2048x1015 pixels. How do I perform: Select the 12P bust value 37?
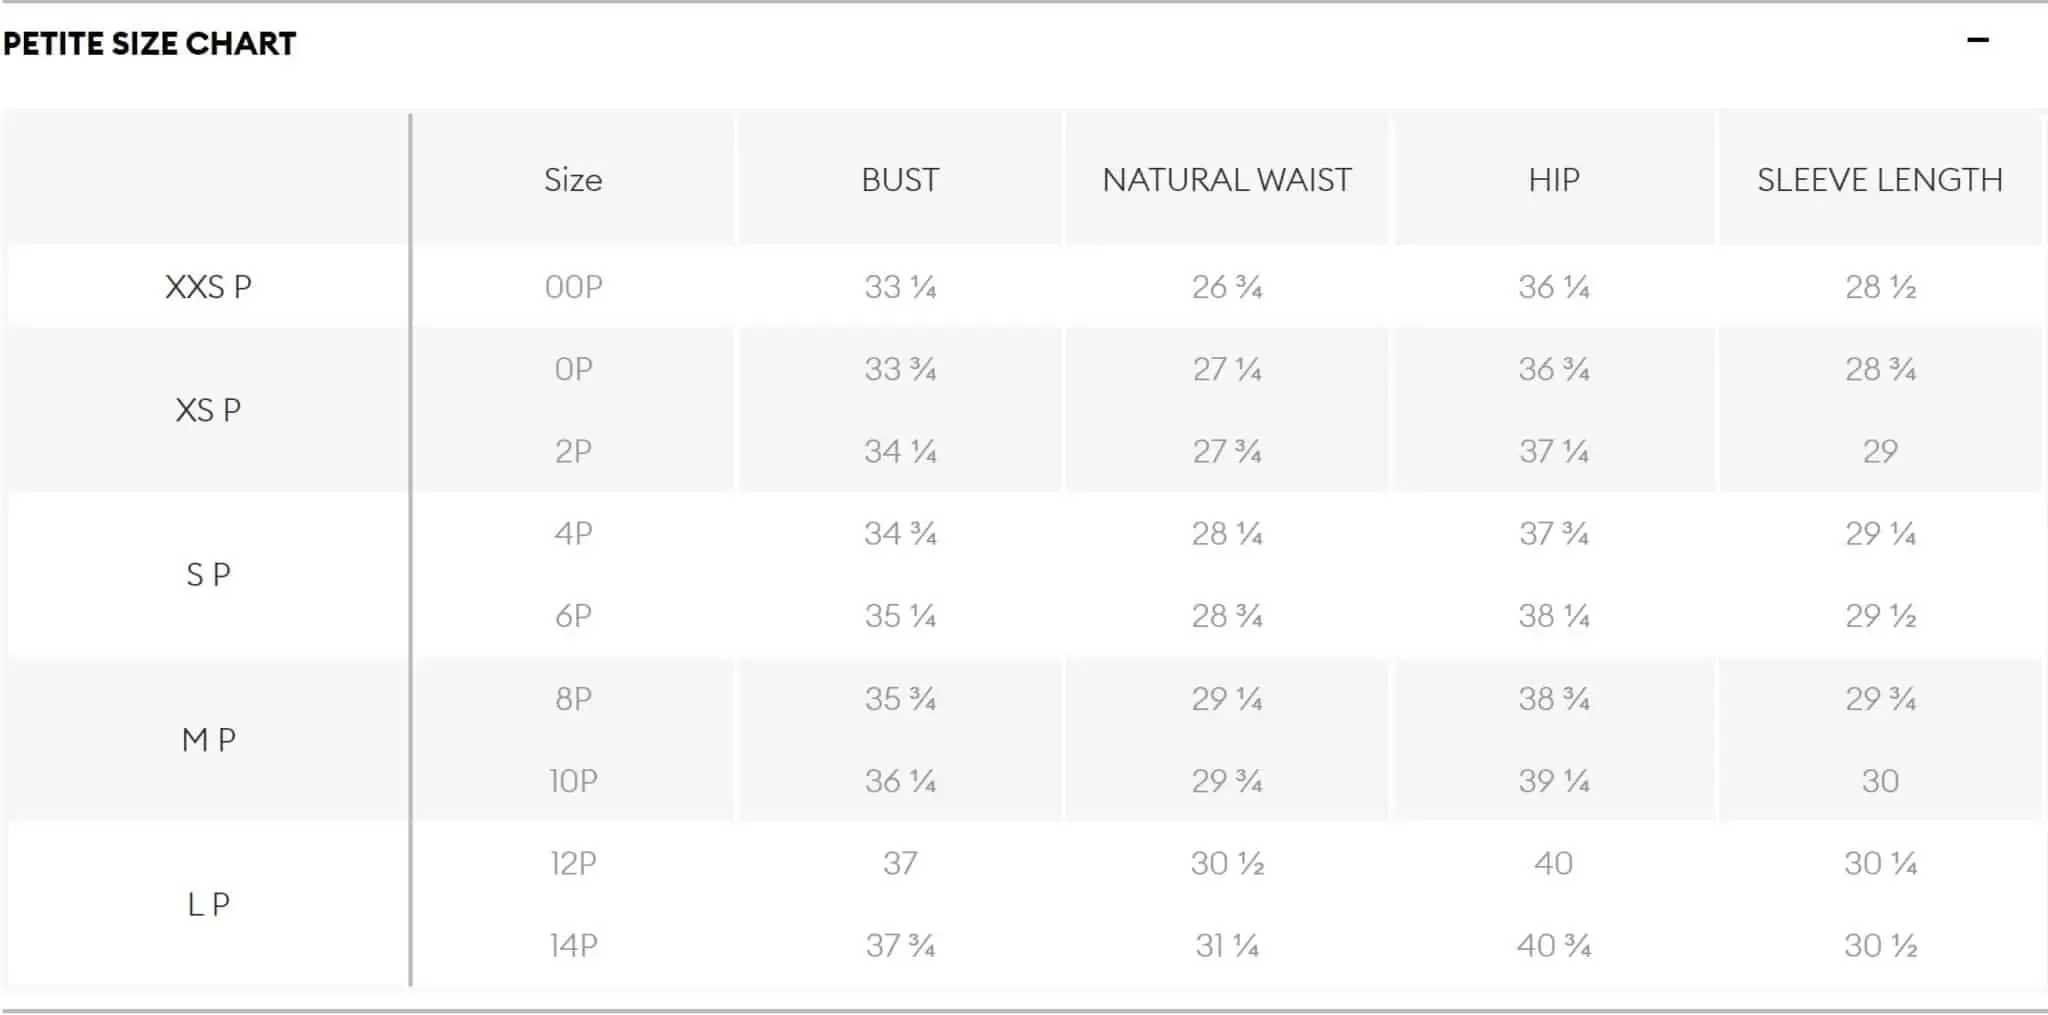click(x=900, y=863)
